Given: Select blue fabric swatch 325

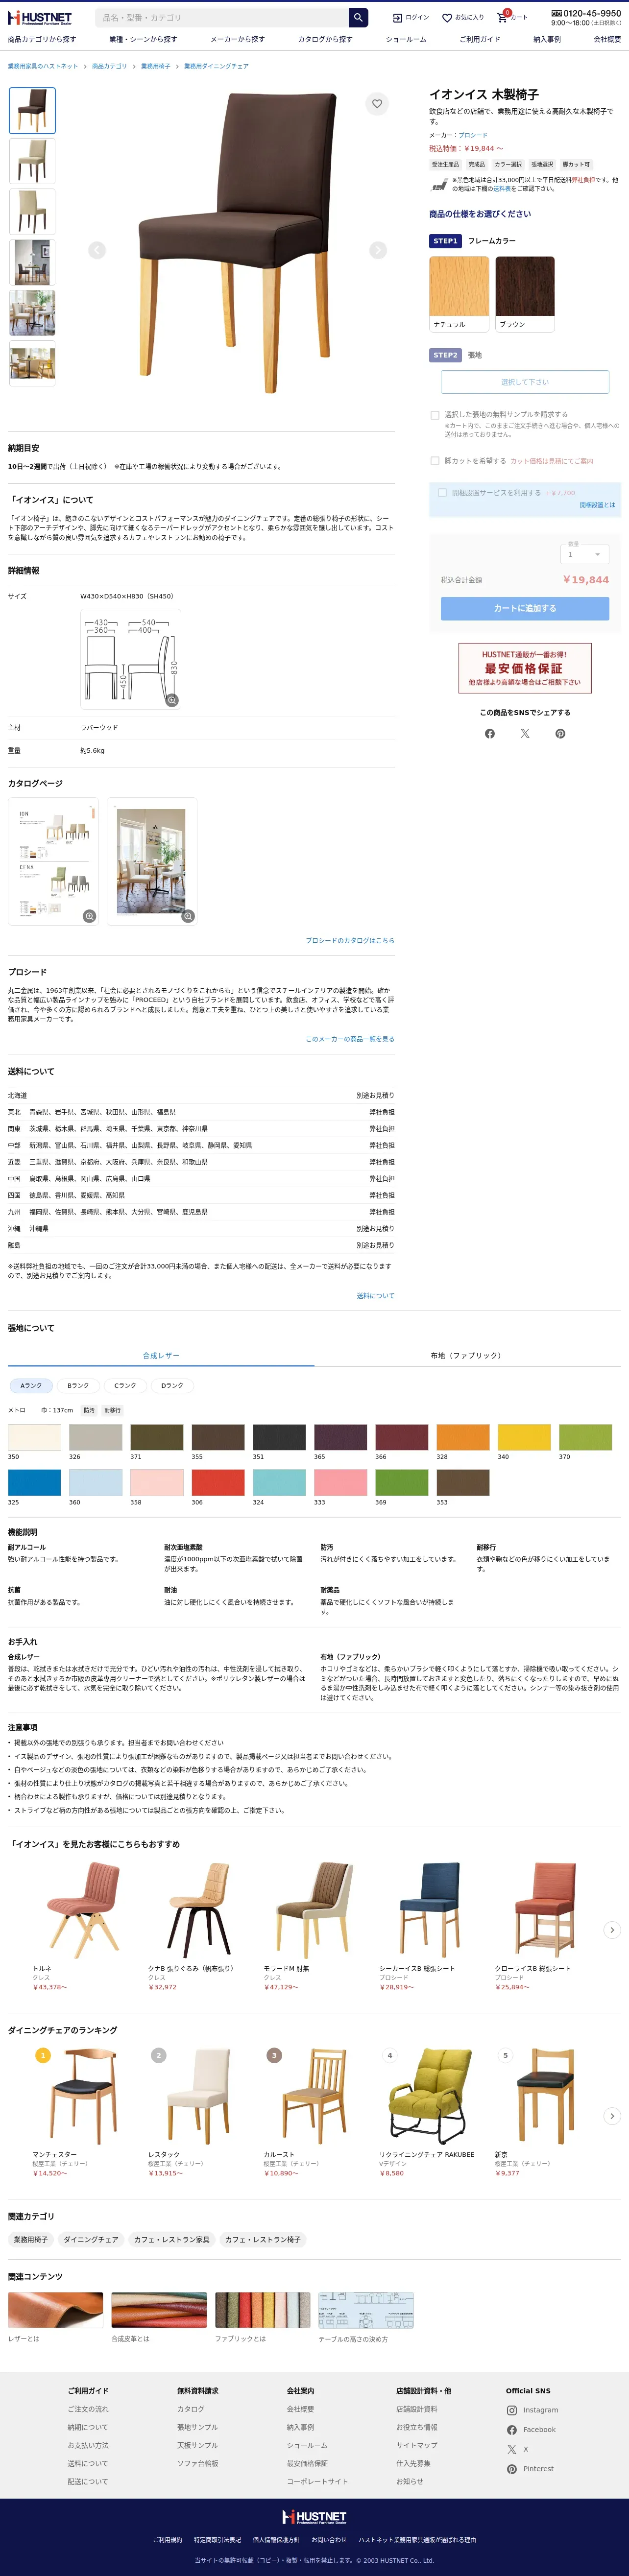Looking at the screenshot, I should pos(34,1483).
